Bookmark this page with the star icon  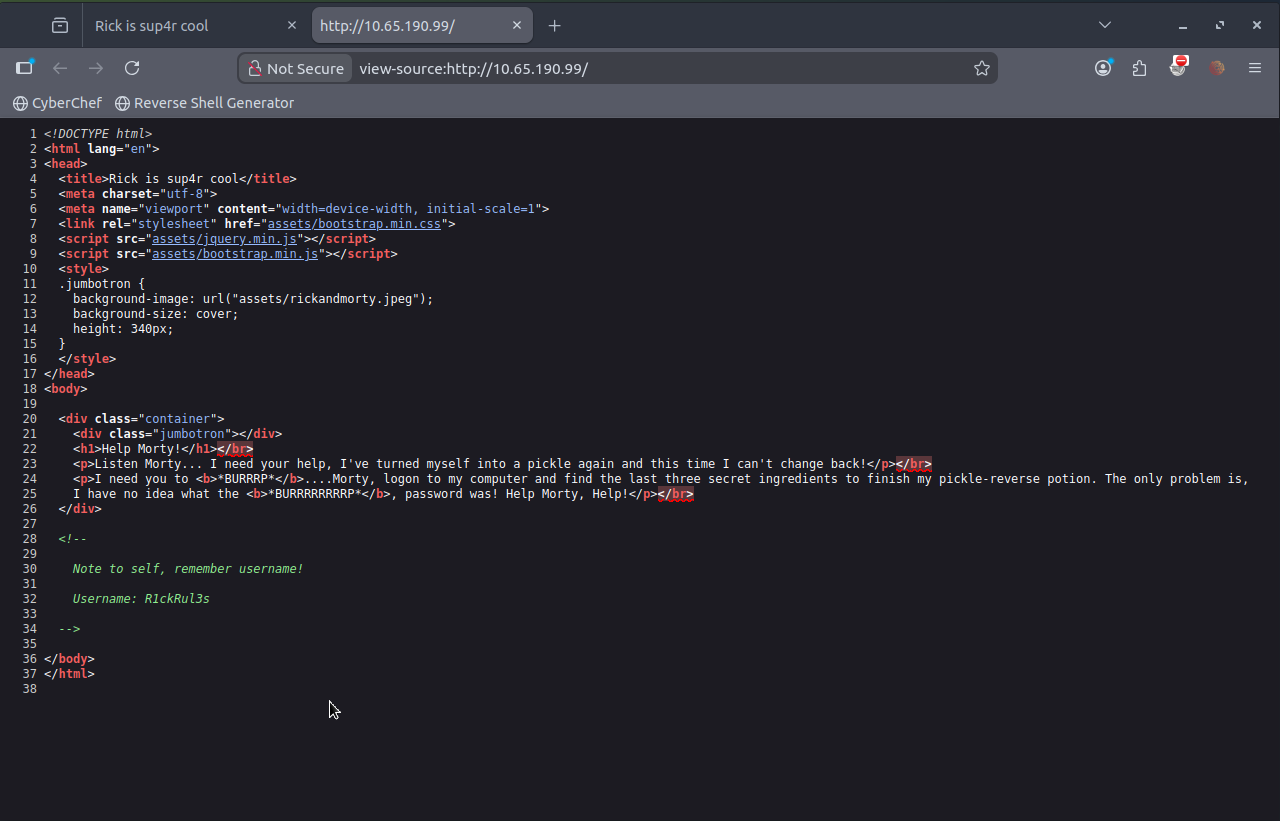(x=981, y=68)
